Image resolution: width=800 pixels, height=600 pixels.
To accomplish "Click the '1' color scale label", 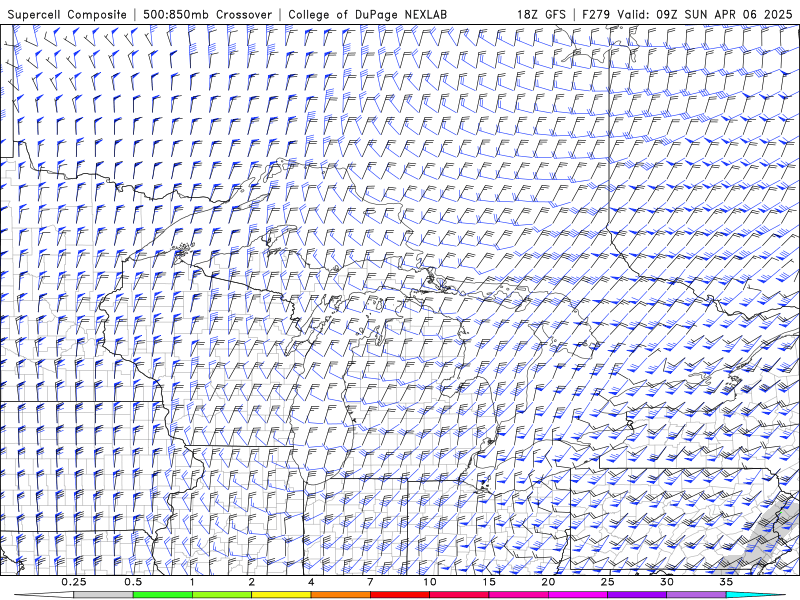I will (192, 582).
